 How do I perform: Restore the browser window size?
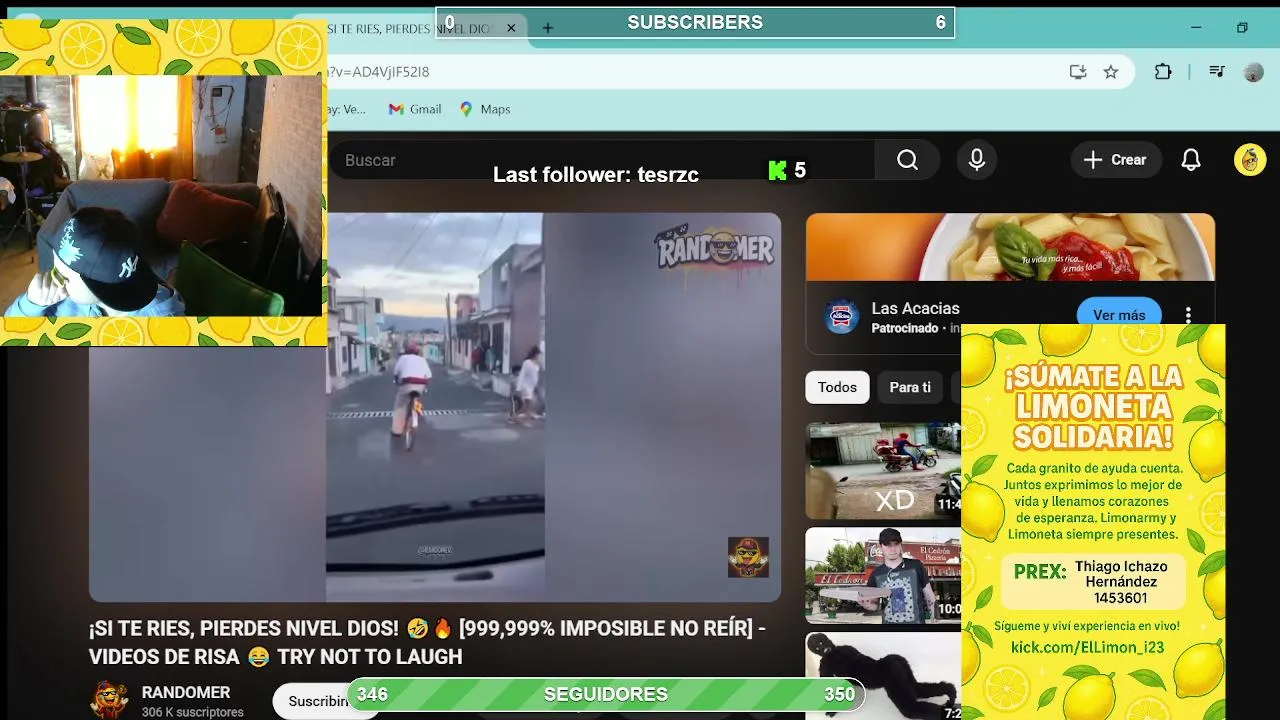point(1242,28)
